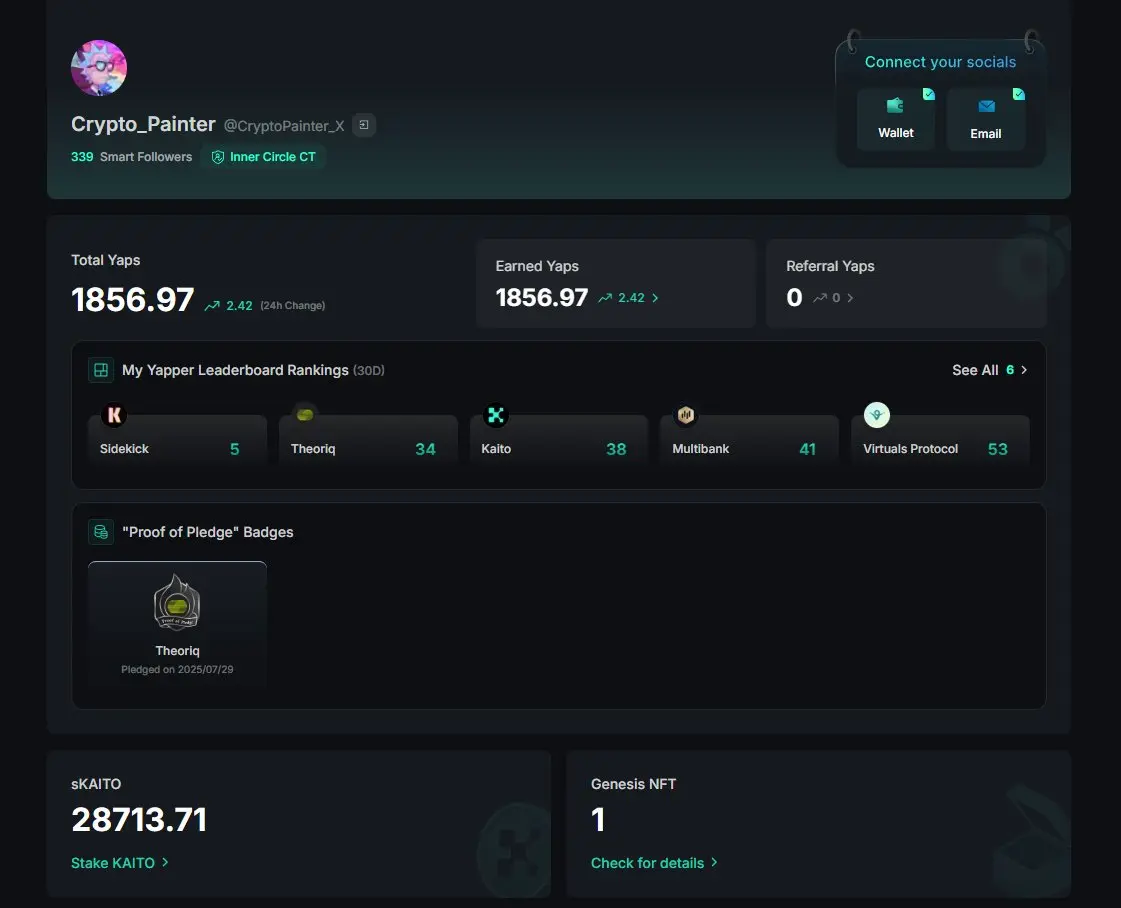This screenshot has height=908, width=1121.
Task: Open the Kaito ranking card
Action: pos(559,440)
